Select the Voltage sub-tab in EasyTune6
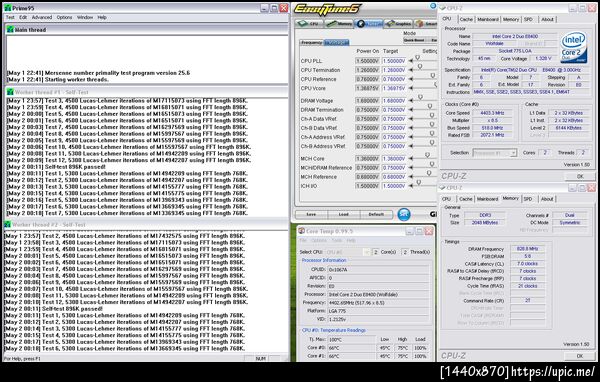This screenshot has width=600, height=382. (337, 42)
